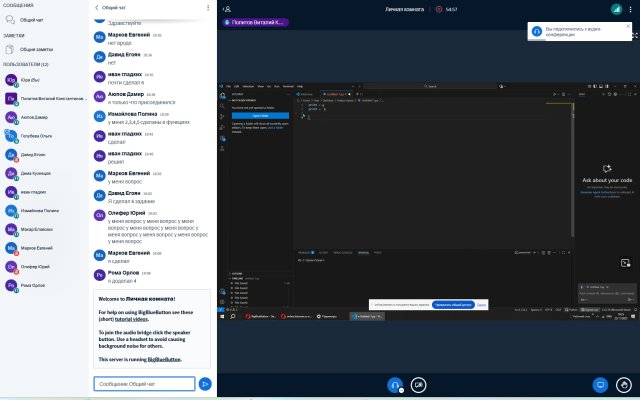Switch to the Terminal tab in VS Code panel
The width and height of the screenshot is (640, 400).
pos(363,253)
